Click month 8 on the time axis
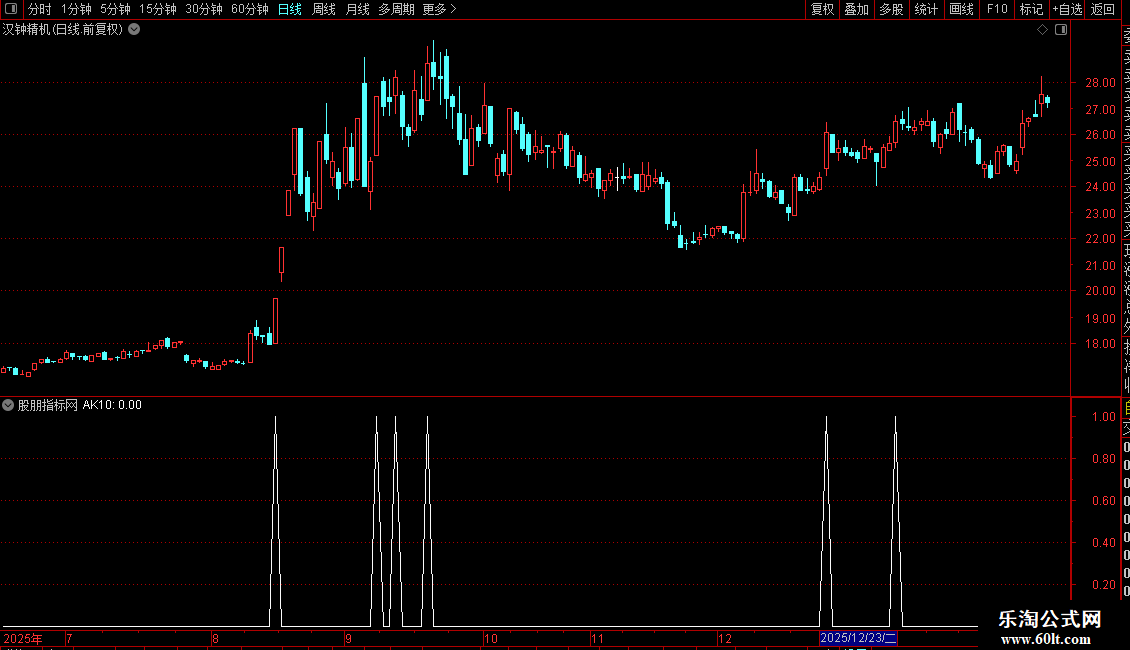The width and height of the screenshot is (1130, 650). [215, 638]
